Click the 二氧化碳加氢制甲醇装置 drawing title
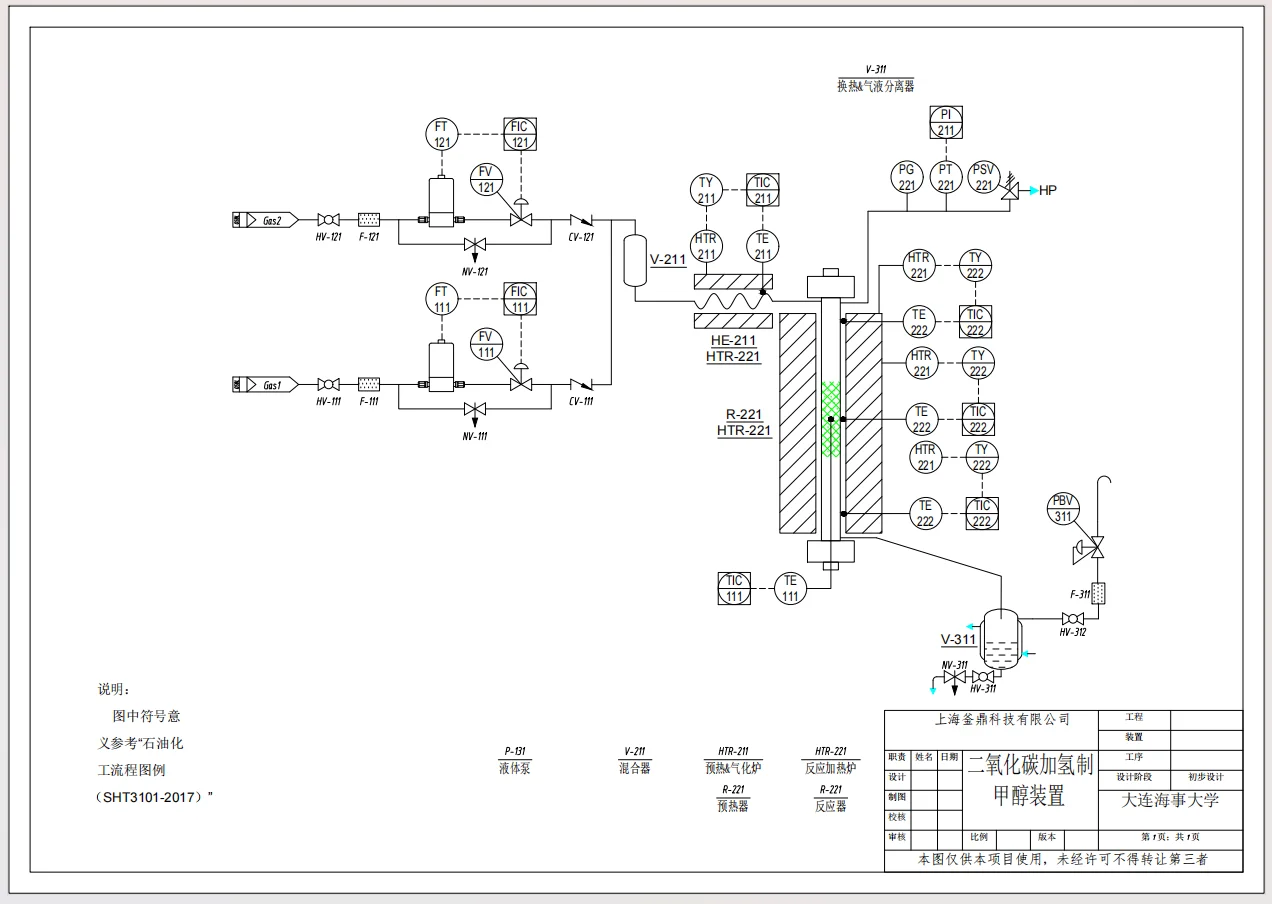 [1029, 781]
